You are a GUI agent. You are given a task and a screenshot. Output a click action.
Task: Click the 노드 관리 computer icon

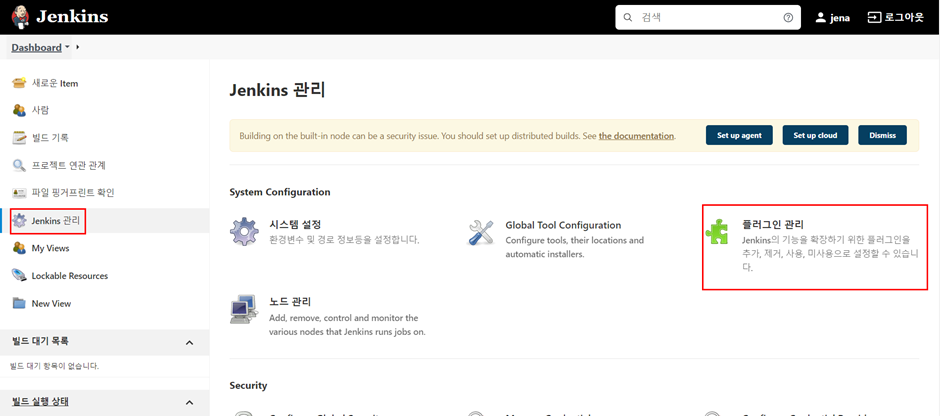pyautogui.click(x=245, y=309)
